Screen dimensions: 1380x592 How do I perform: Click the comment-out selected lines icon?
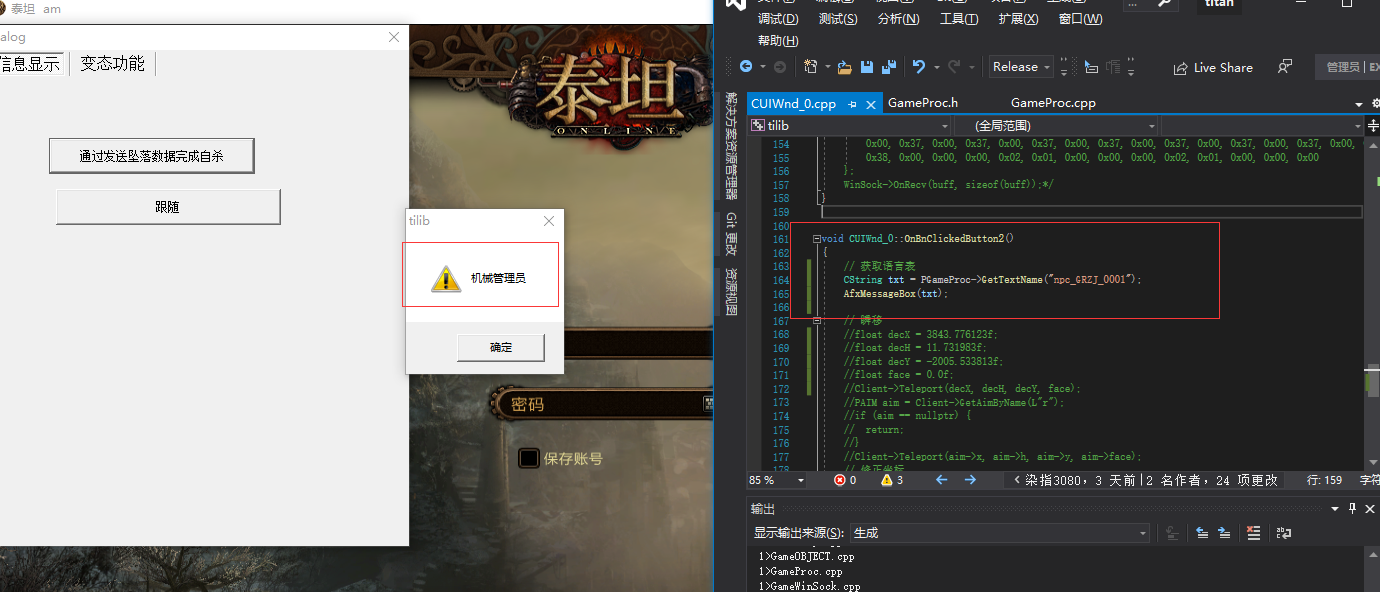[x=1091, y=67]
